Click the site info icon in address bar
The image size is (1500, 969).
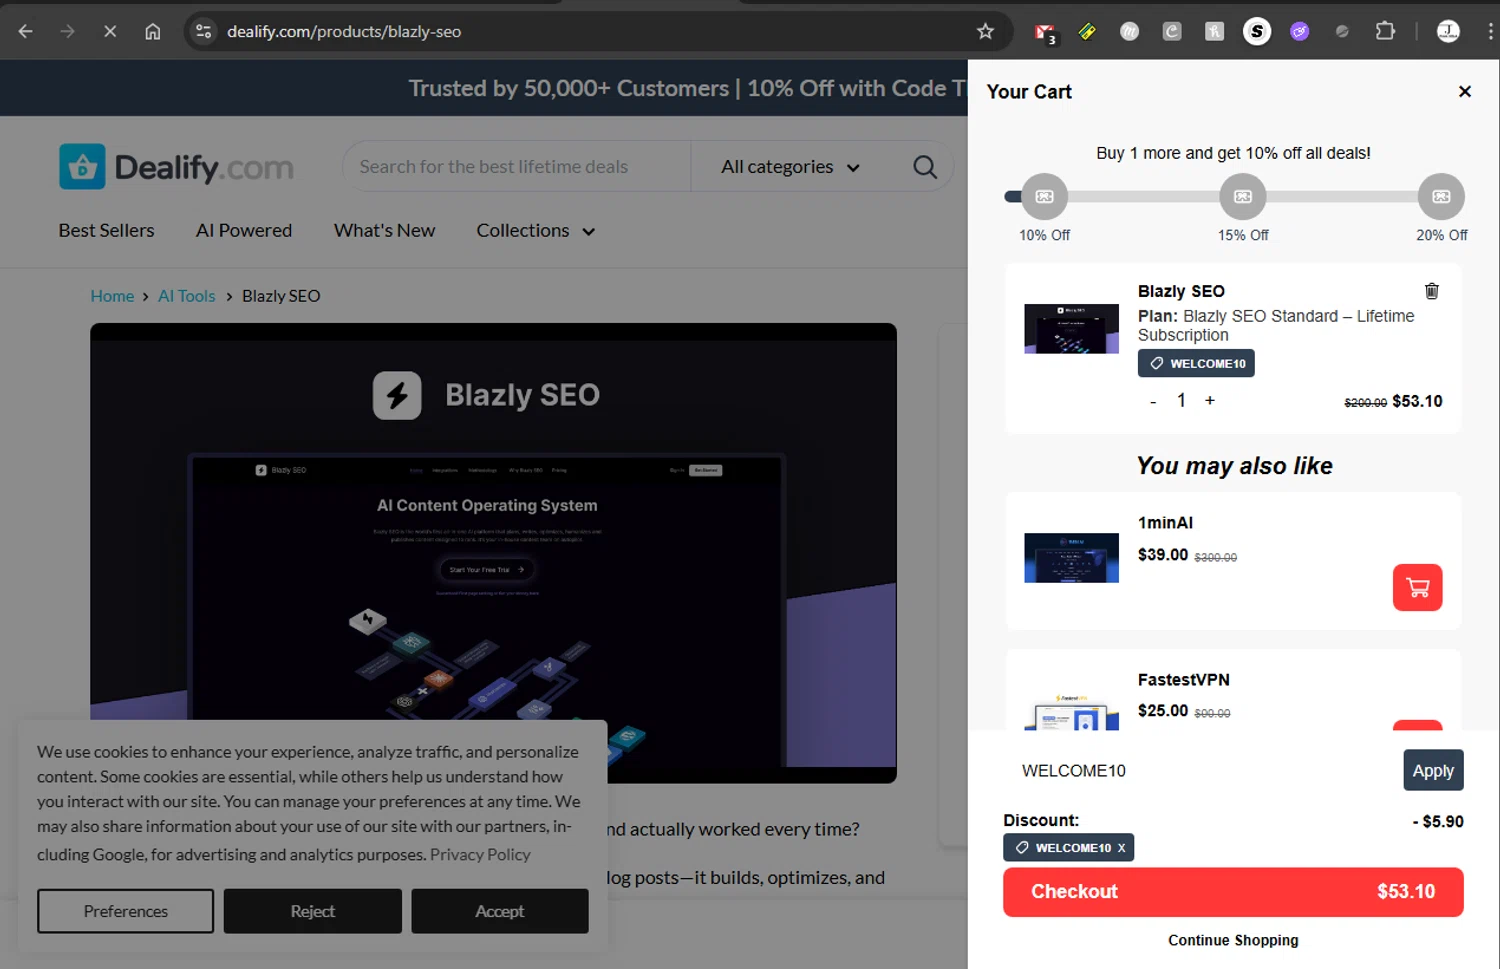pyautogui.click(x=204, y=31)
